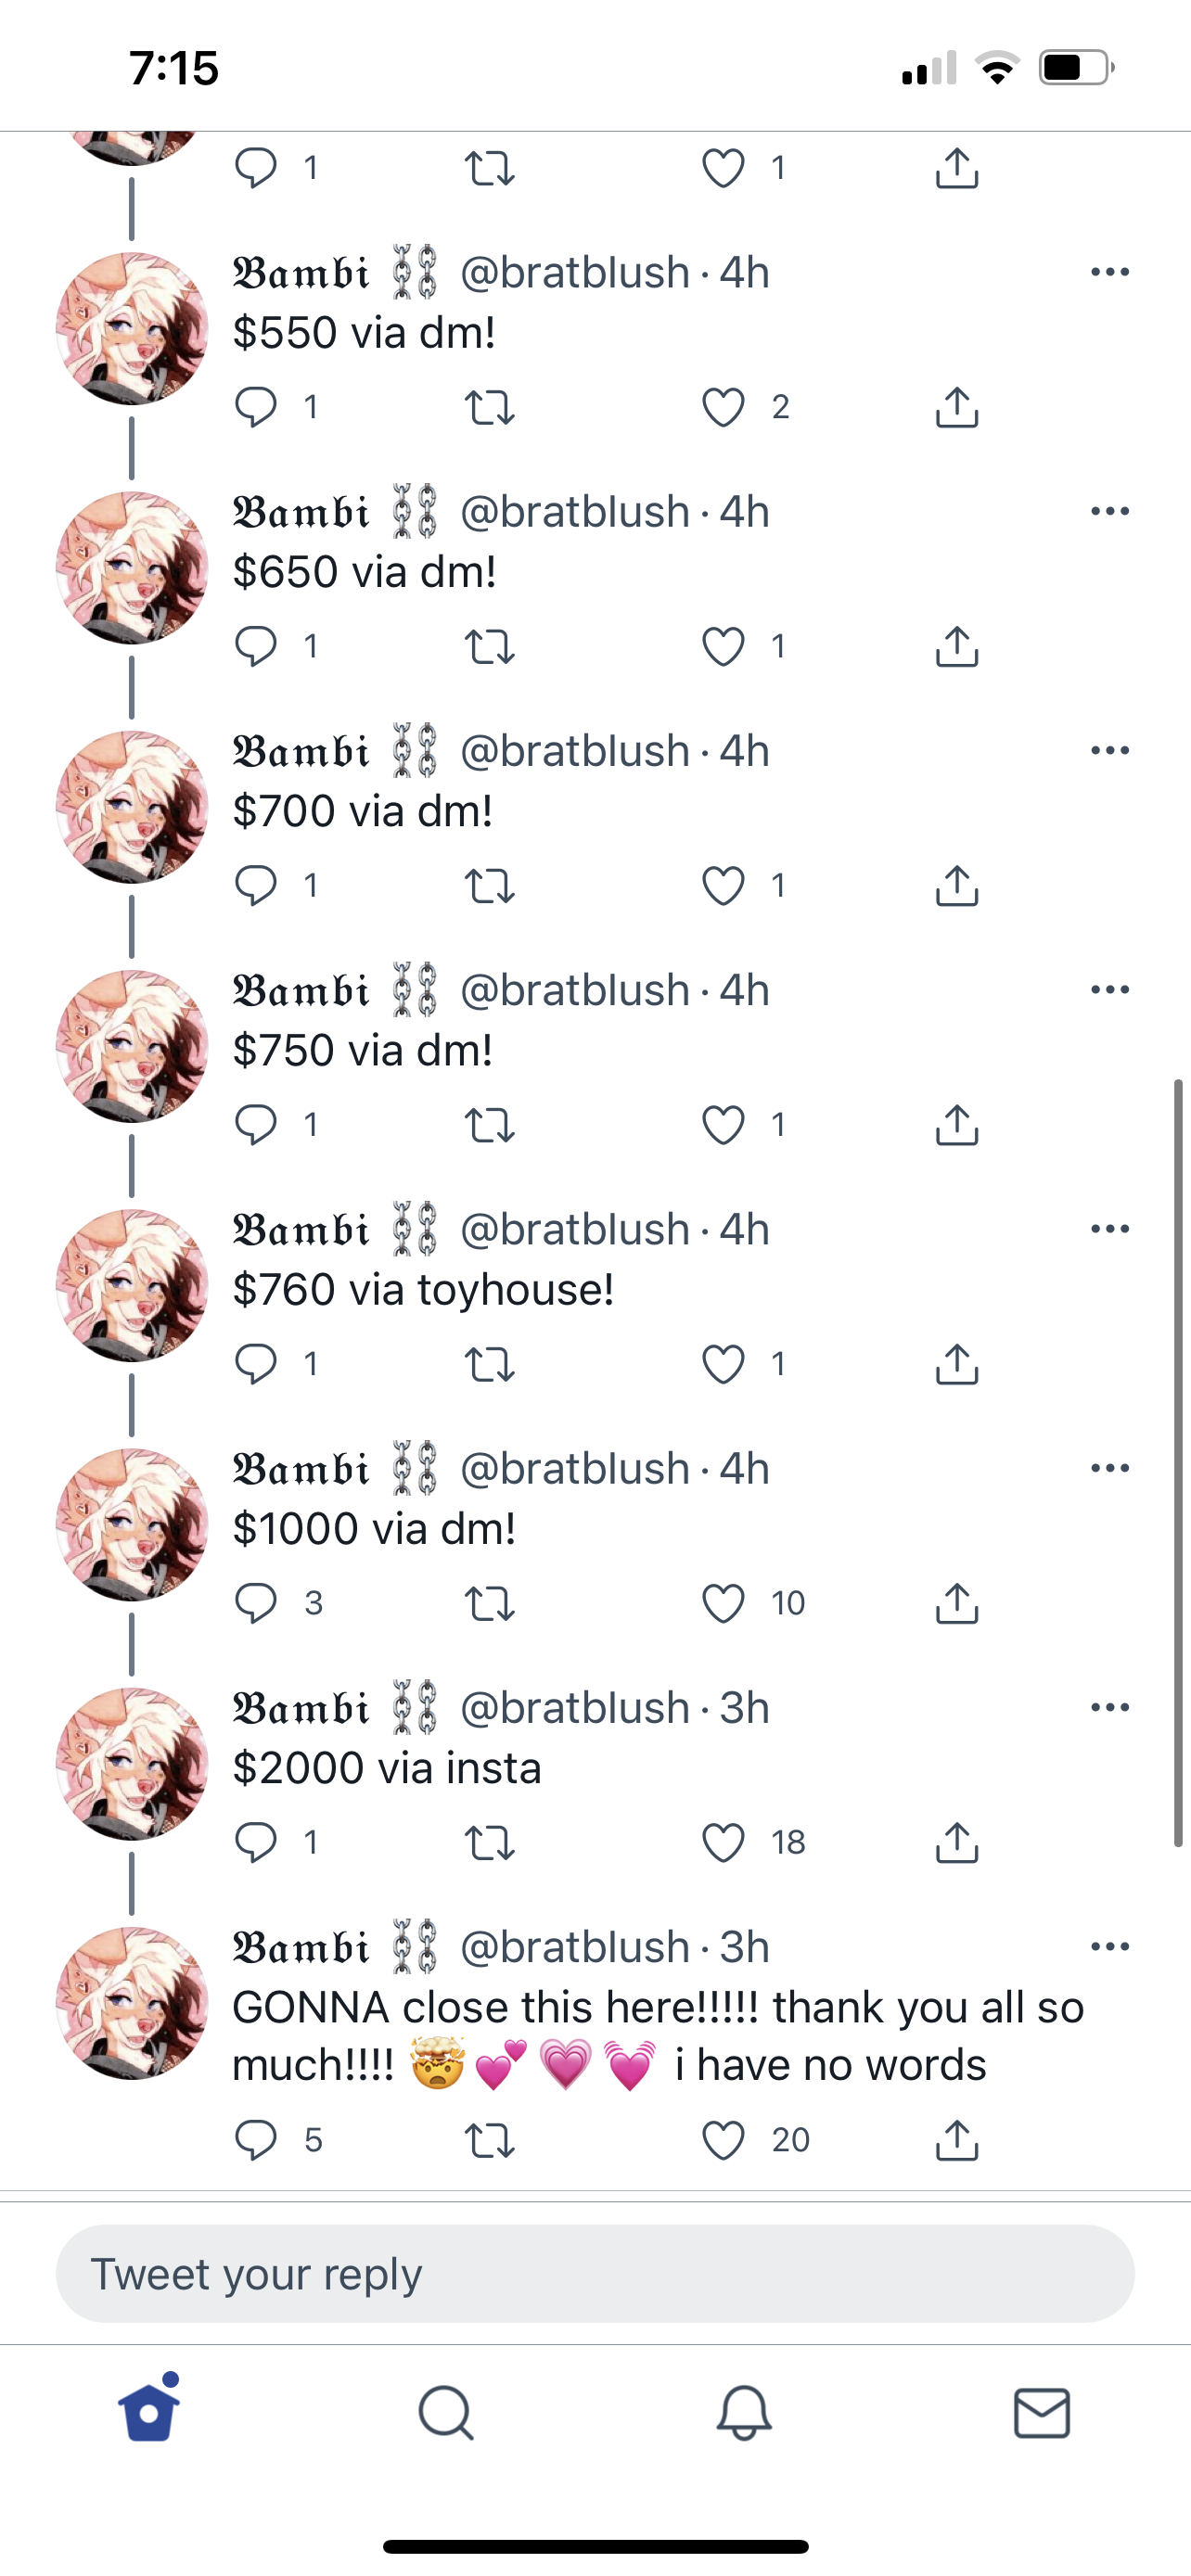This screenshot has height=2576, width=1191.
Task: Retweet the $650 via dm tweet
Action: tap(490, 647)
